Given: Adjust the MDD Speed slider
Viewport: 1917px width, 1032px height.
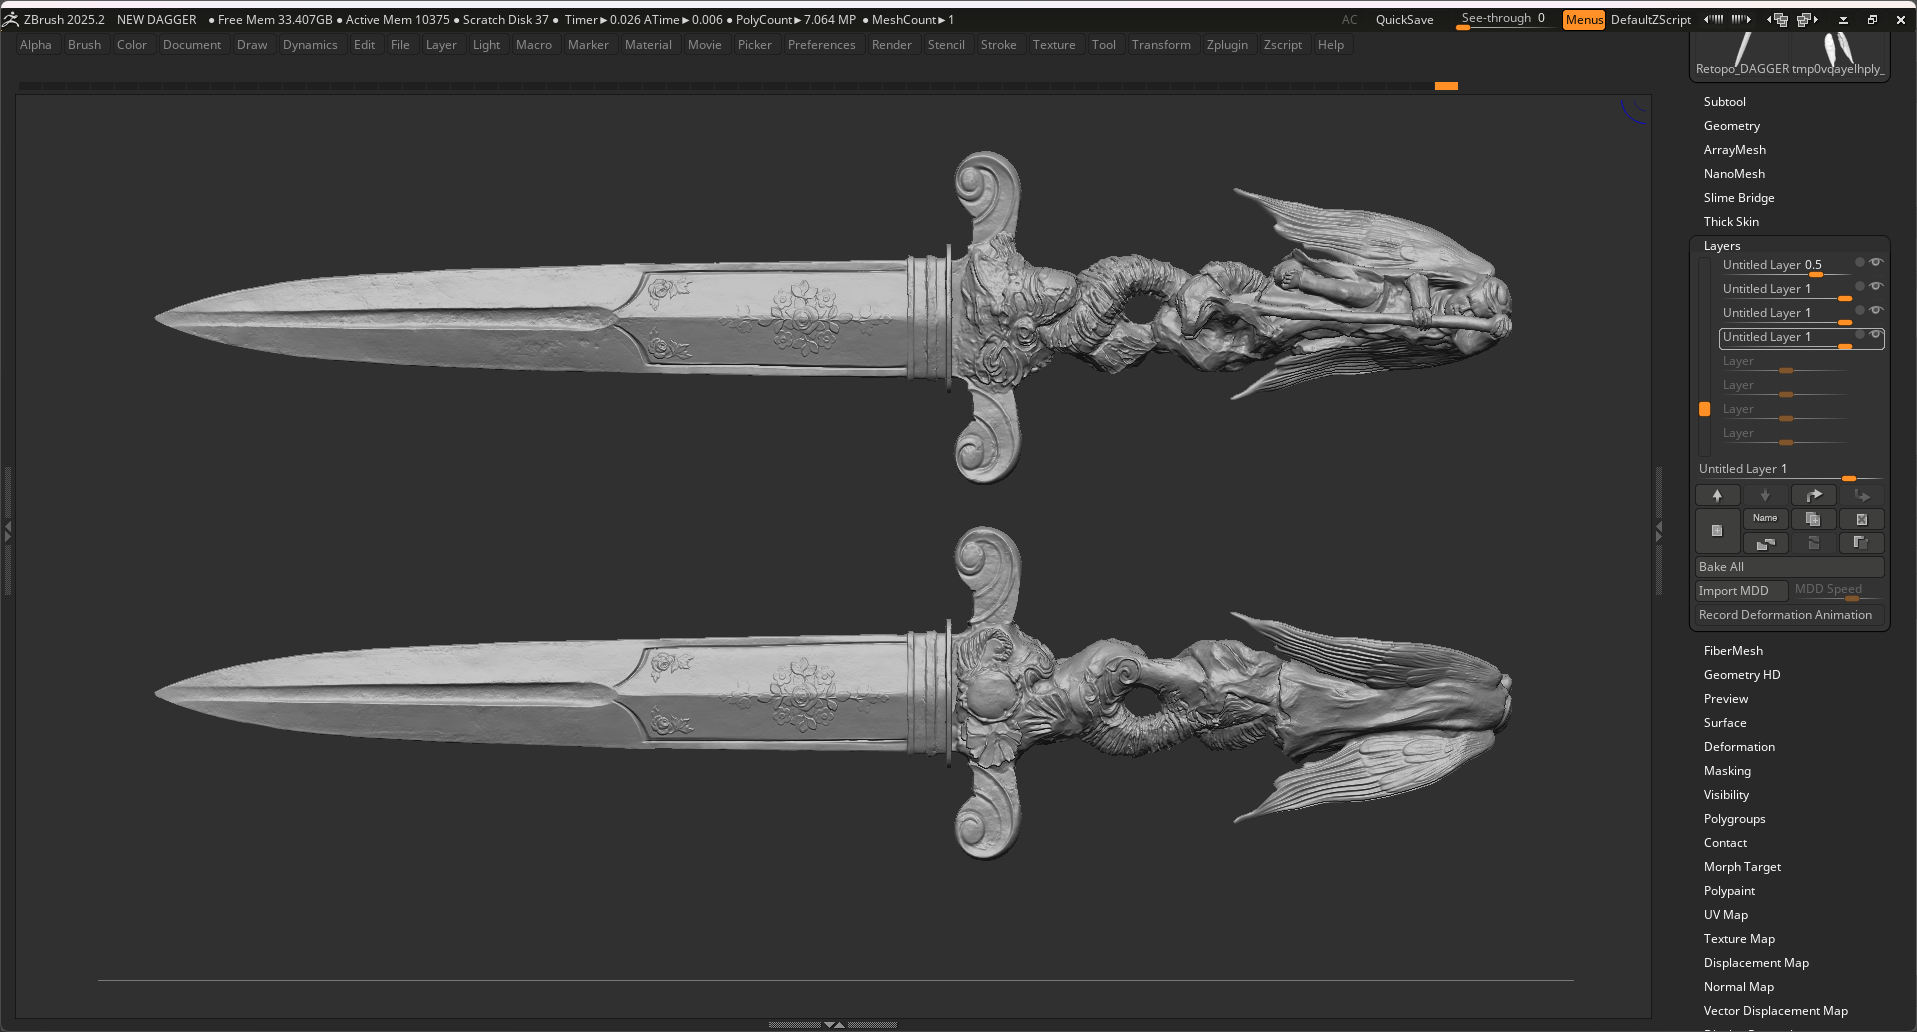Looking at the screenshot, I should click(x=1838, y=591).
